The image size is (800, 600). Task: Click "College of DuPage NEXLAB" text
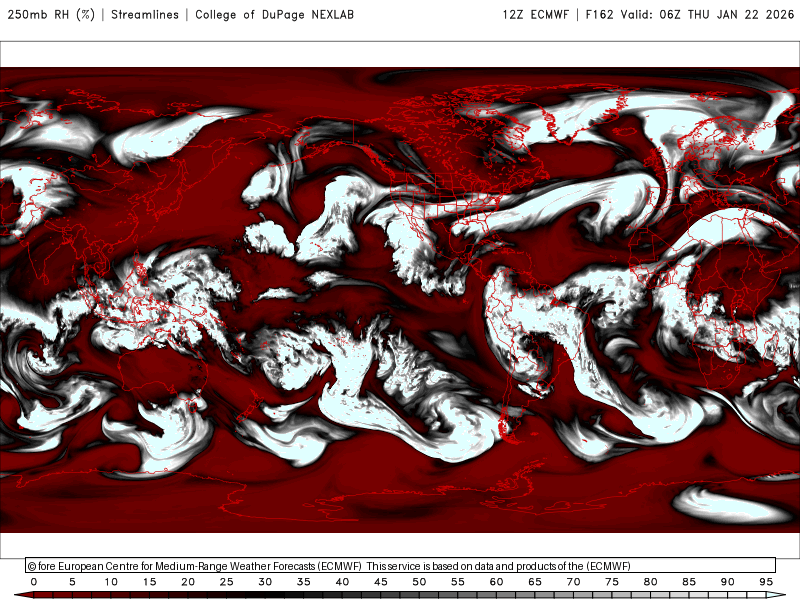(274, 14)
